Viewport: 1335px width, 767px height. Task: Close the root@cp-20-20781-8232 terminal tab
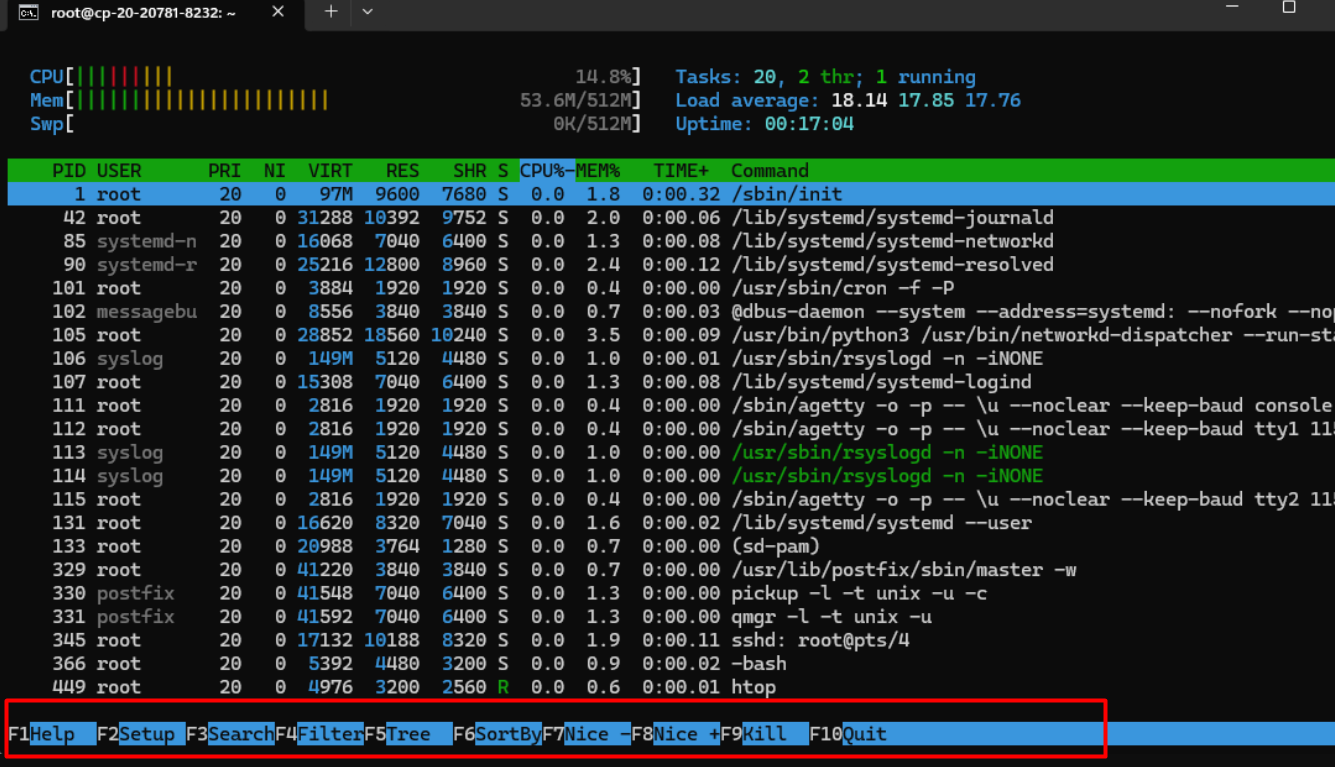pos(278,12)
